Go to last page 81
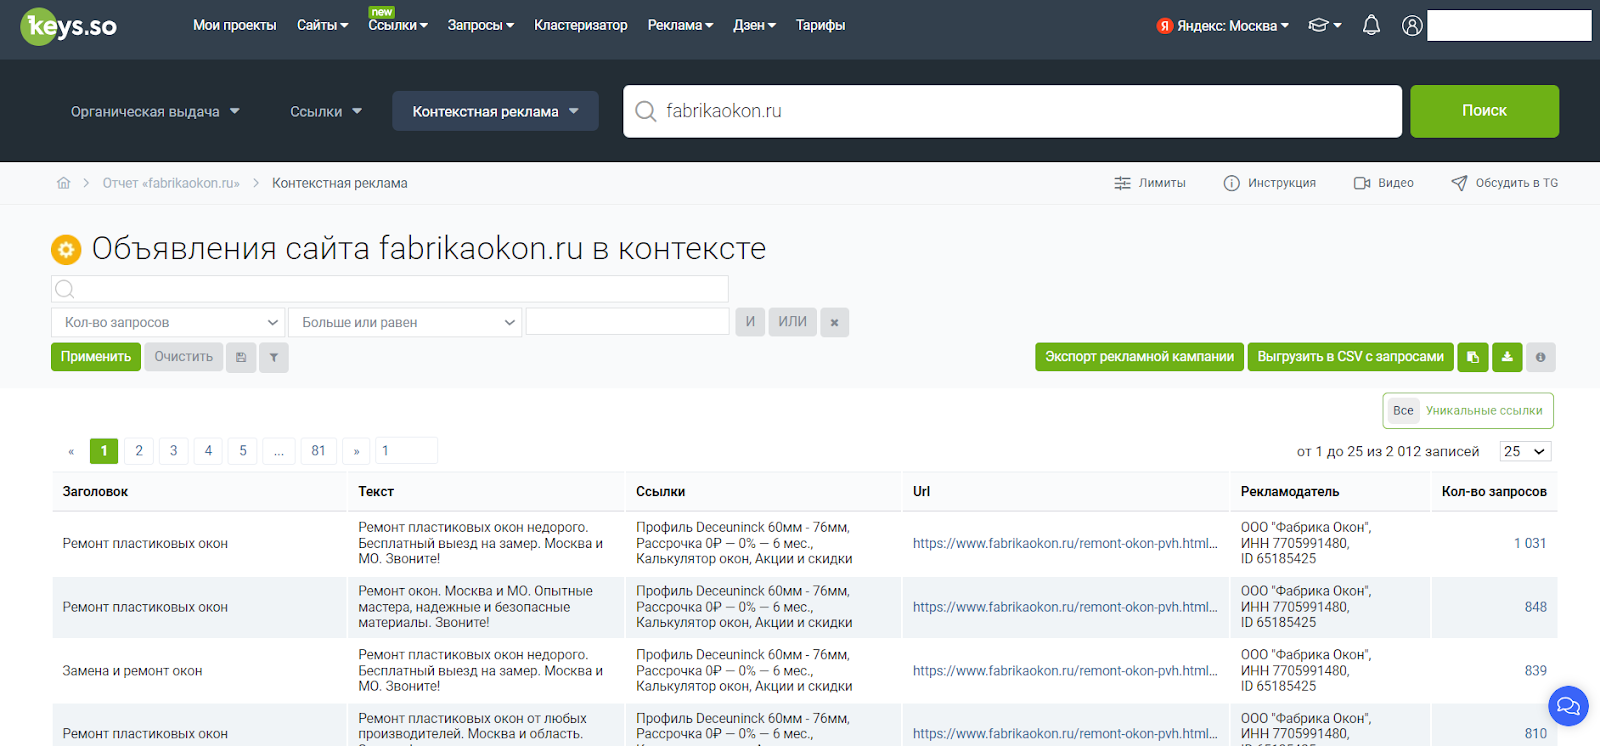This screenshot has width=1600, height=746. 319,451
